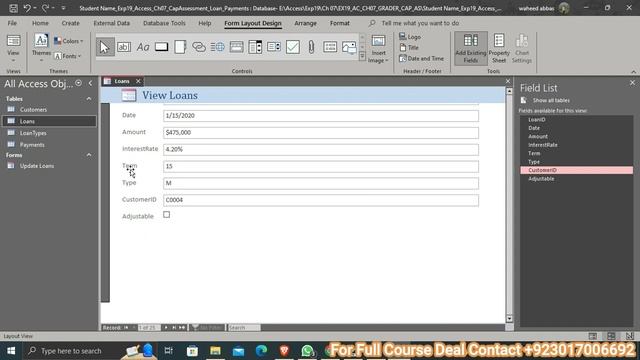Pick the Combo Box control icon
The height and width of the screenshot is (360, 640).
[255, 47]
